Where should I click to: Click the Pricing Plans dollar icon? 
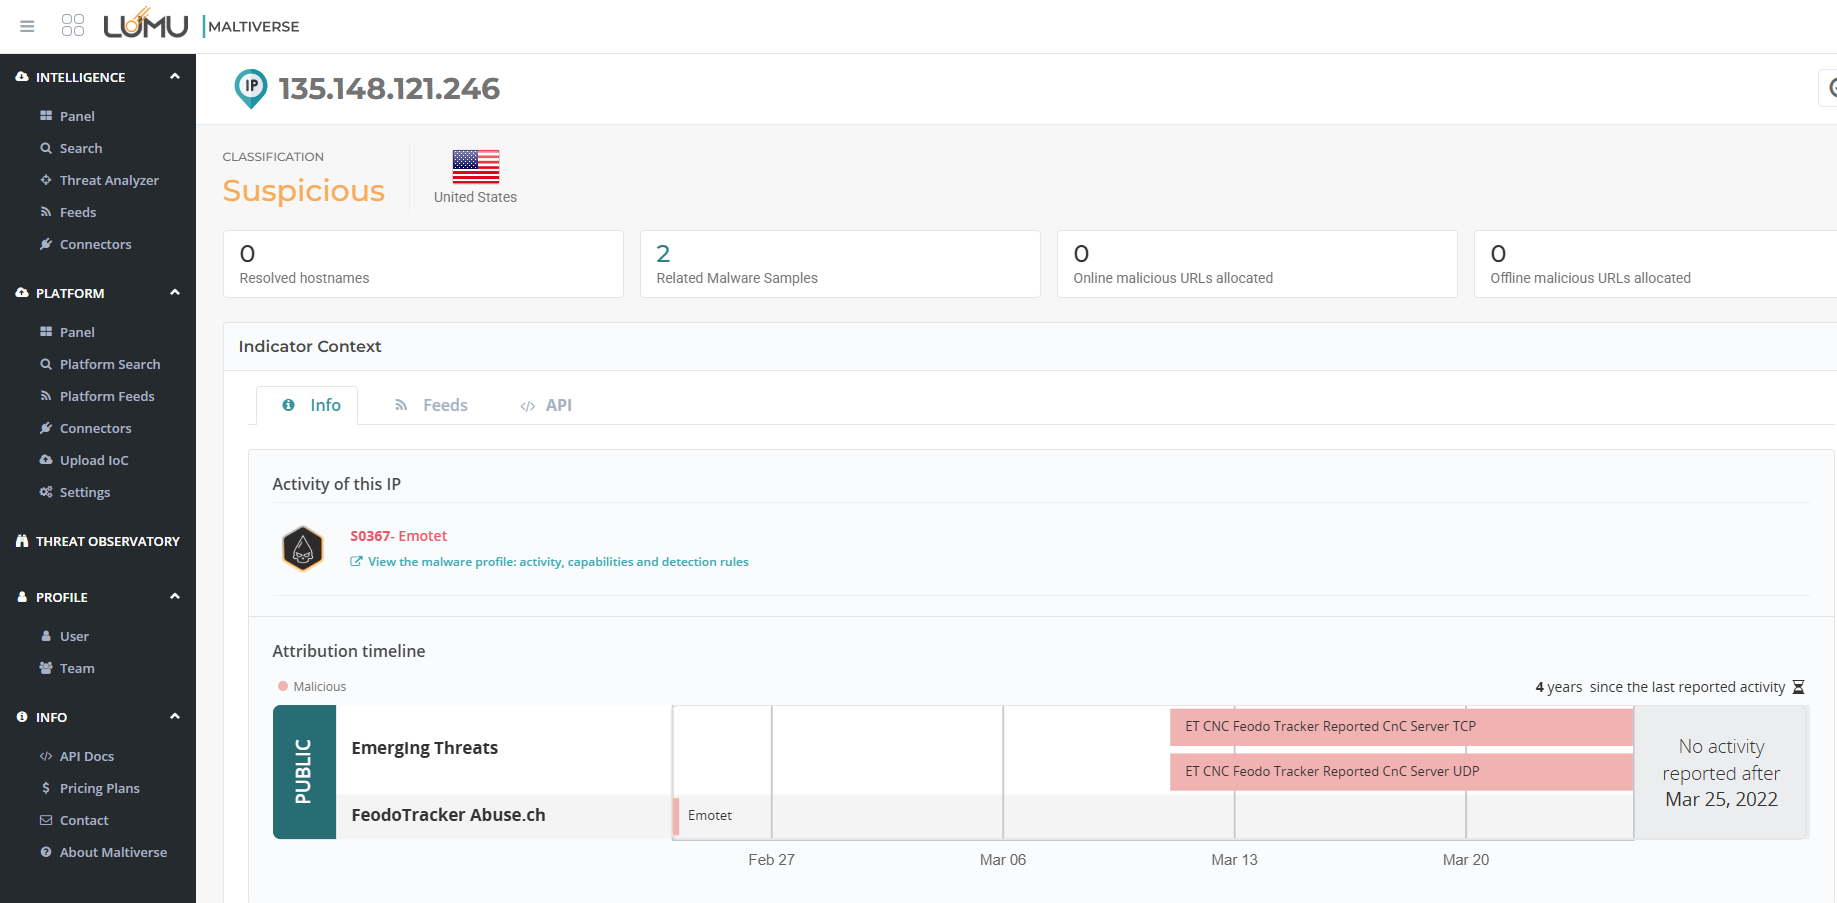click(x=46, y=788)
